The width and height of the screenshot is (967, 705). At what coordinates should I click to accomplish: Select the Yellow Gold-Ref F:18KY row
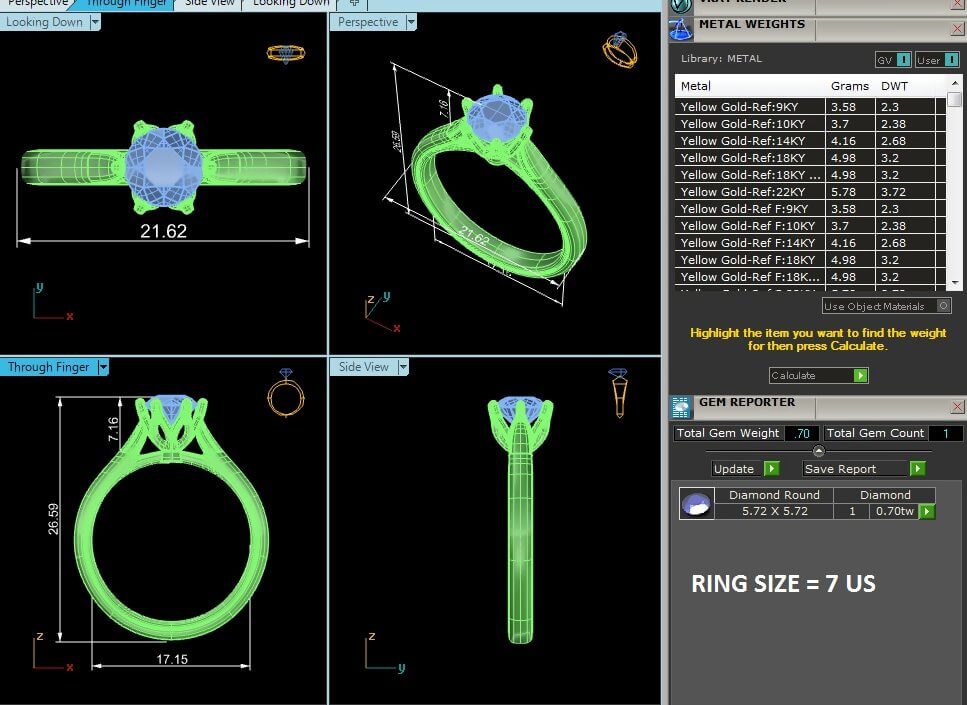point(810,260)
